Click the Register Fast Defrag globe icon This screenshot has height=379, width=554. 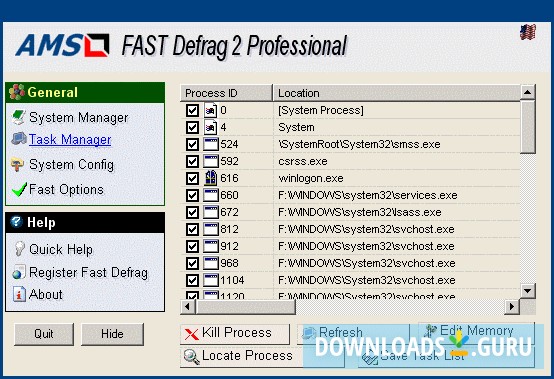click(19, 272)
